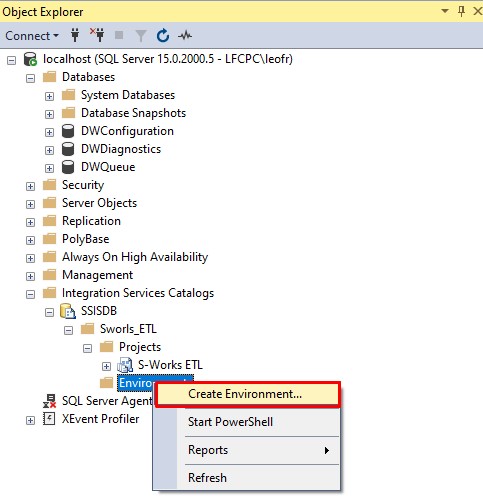Click the Database Snapshots folder icon
Image resolution: width=483 pixels, height=500 pixels.
[68, 113]
